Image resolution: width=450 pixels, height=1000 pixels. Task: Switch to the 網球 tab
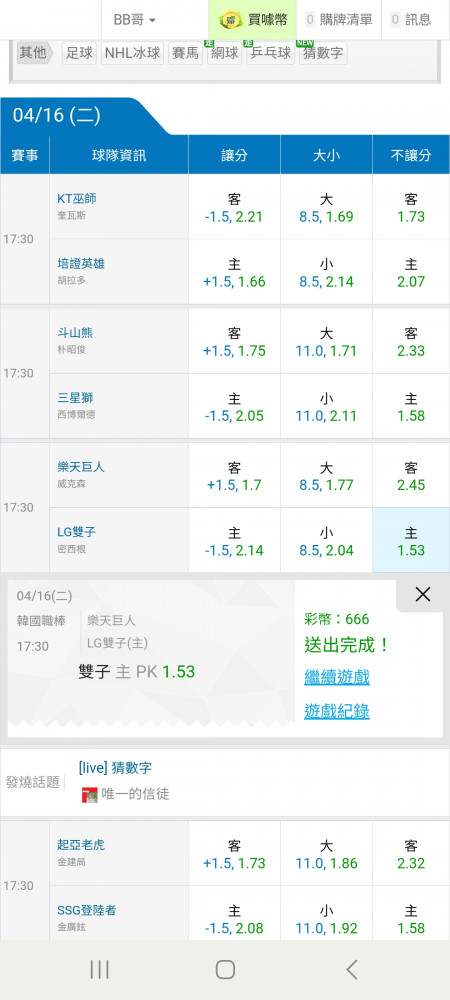224,53
